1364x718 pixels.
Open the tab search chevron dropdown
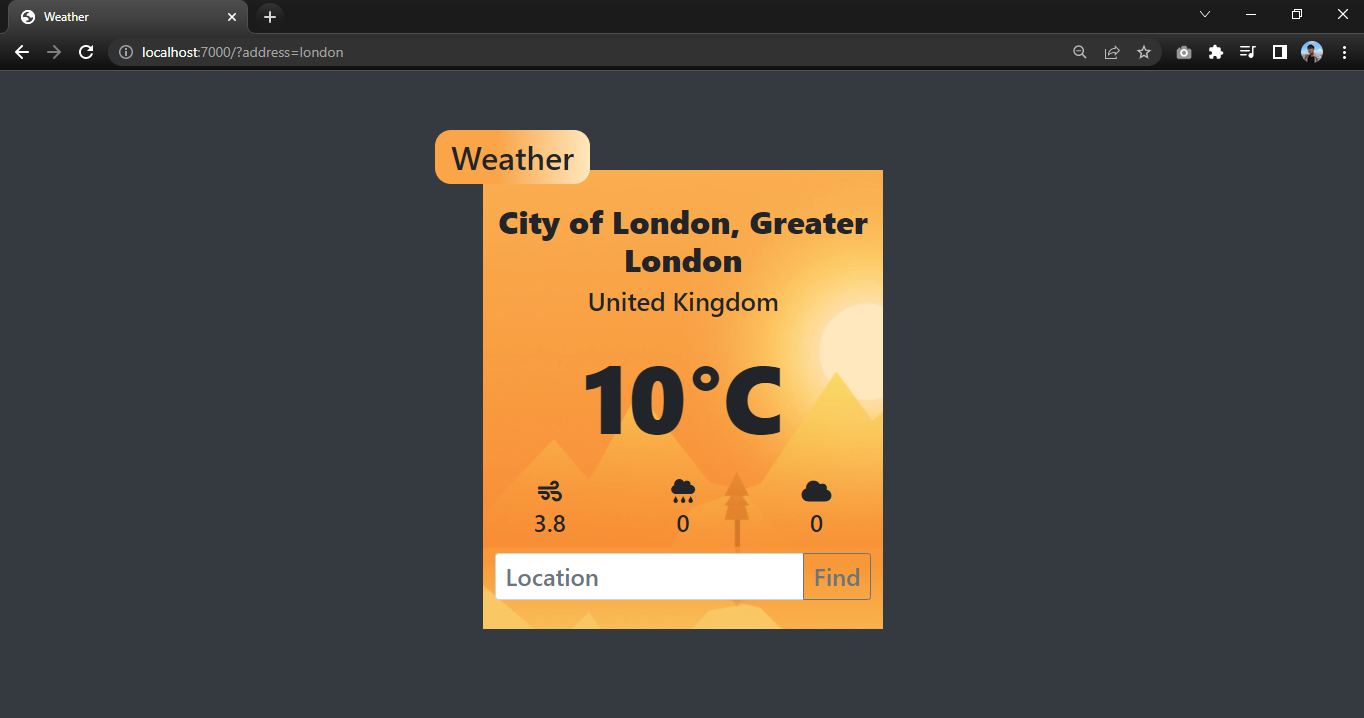click(x=1205, y=15)
